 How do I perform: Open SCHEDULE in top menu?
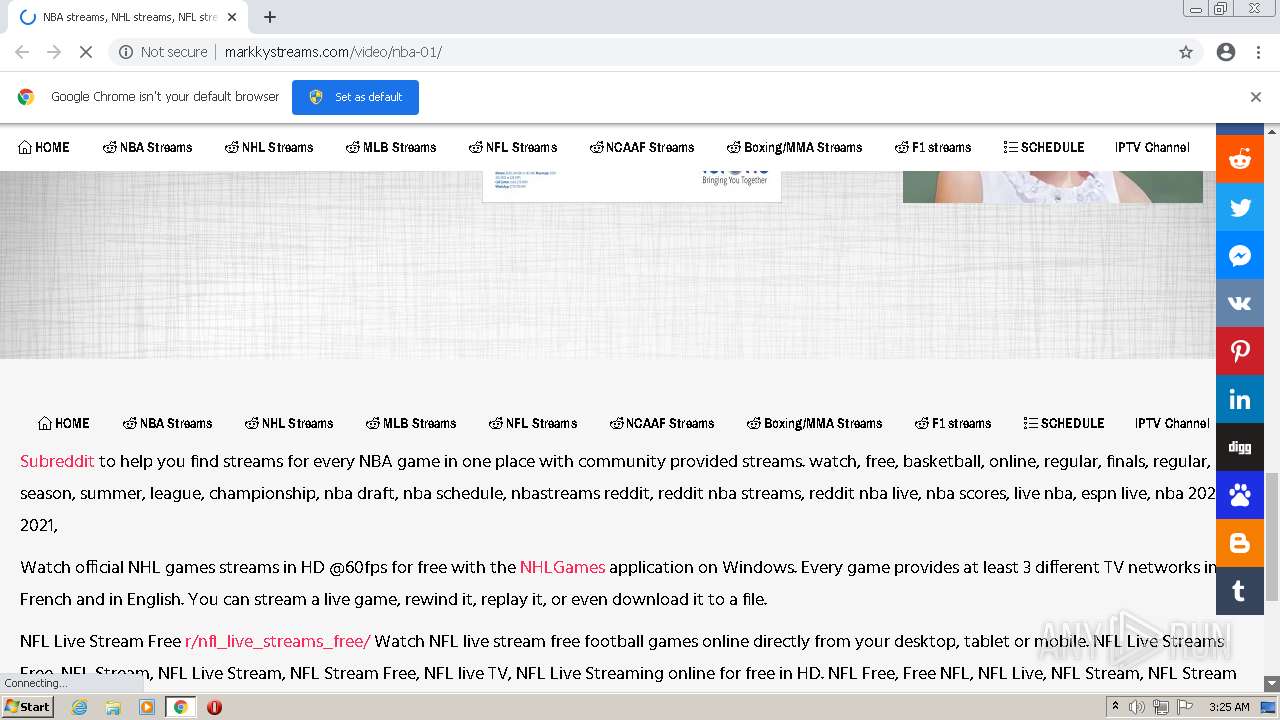coord(1044,147)
